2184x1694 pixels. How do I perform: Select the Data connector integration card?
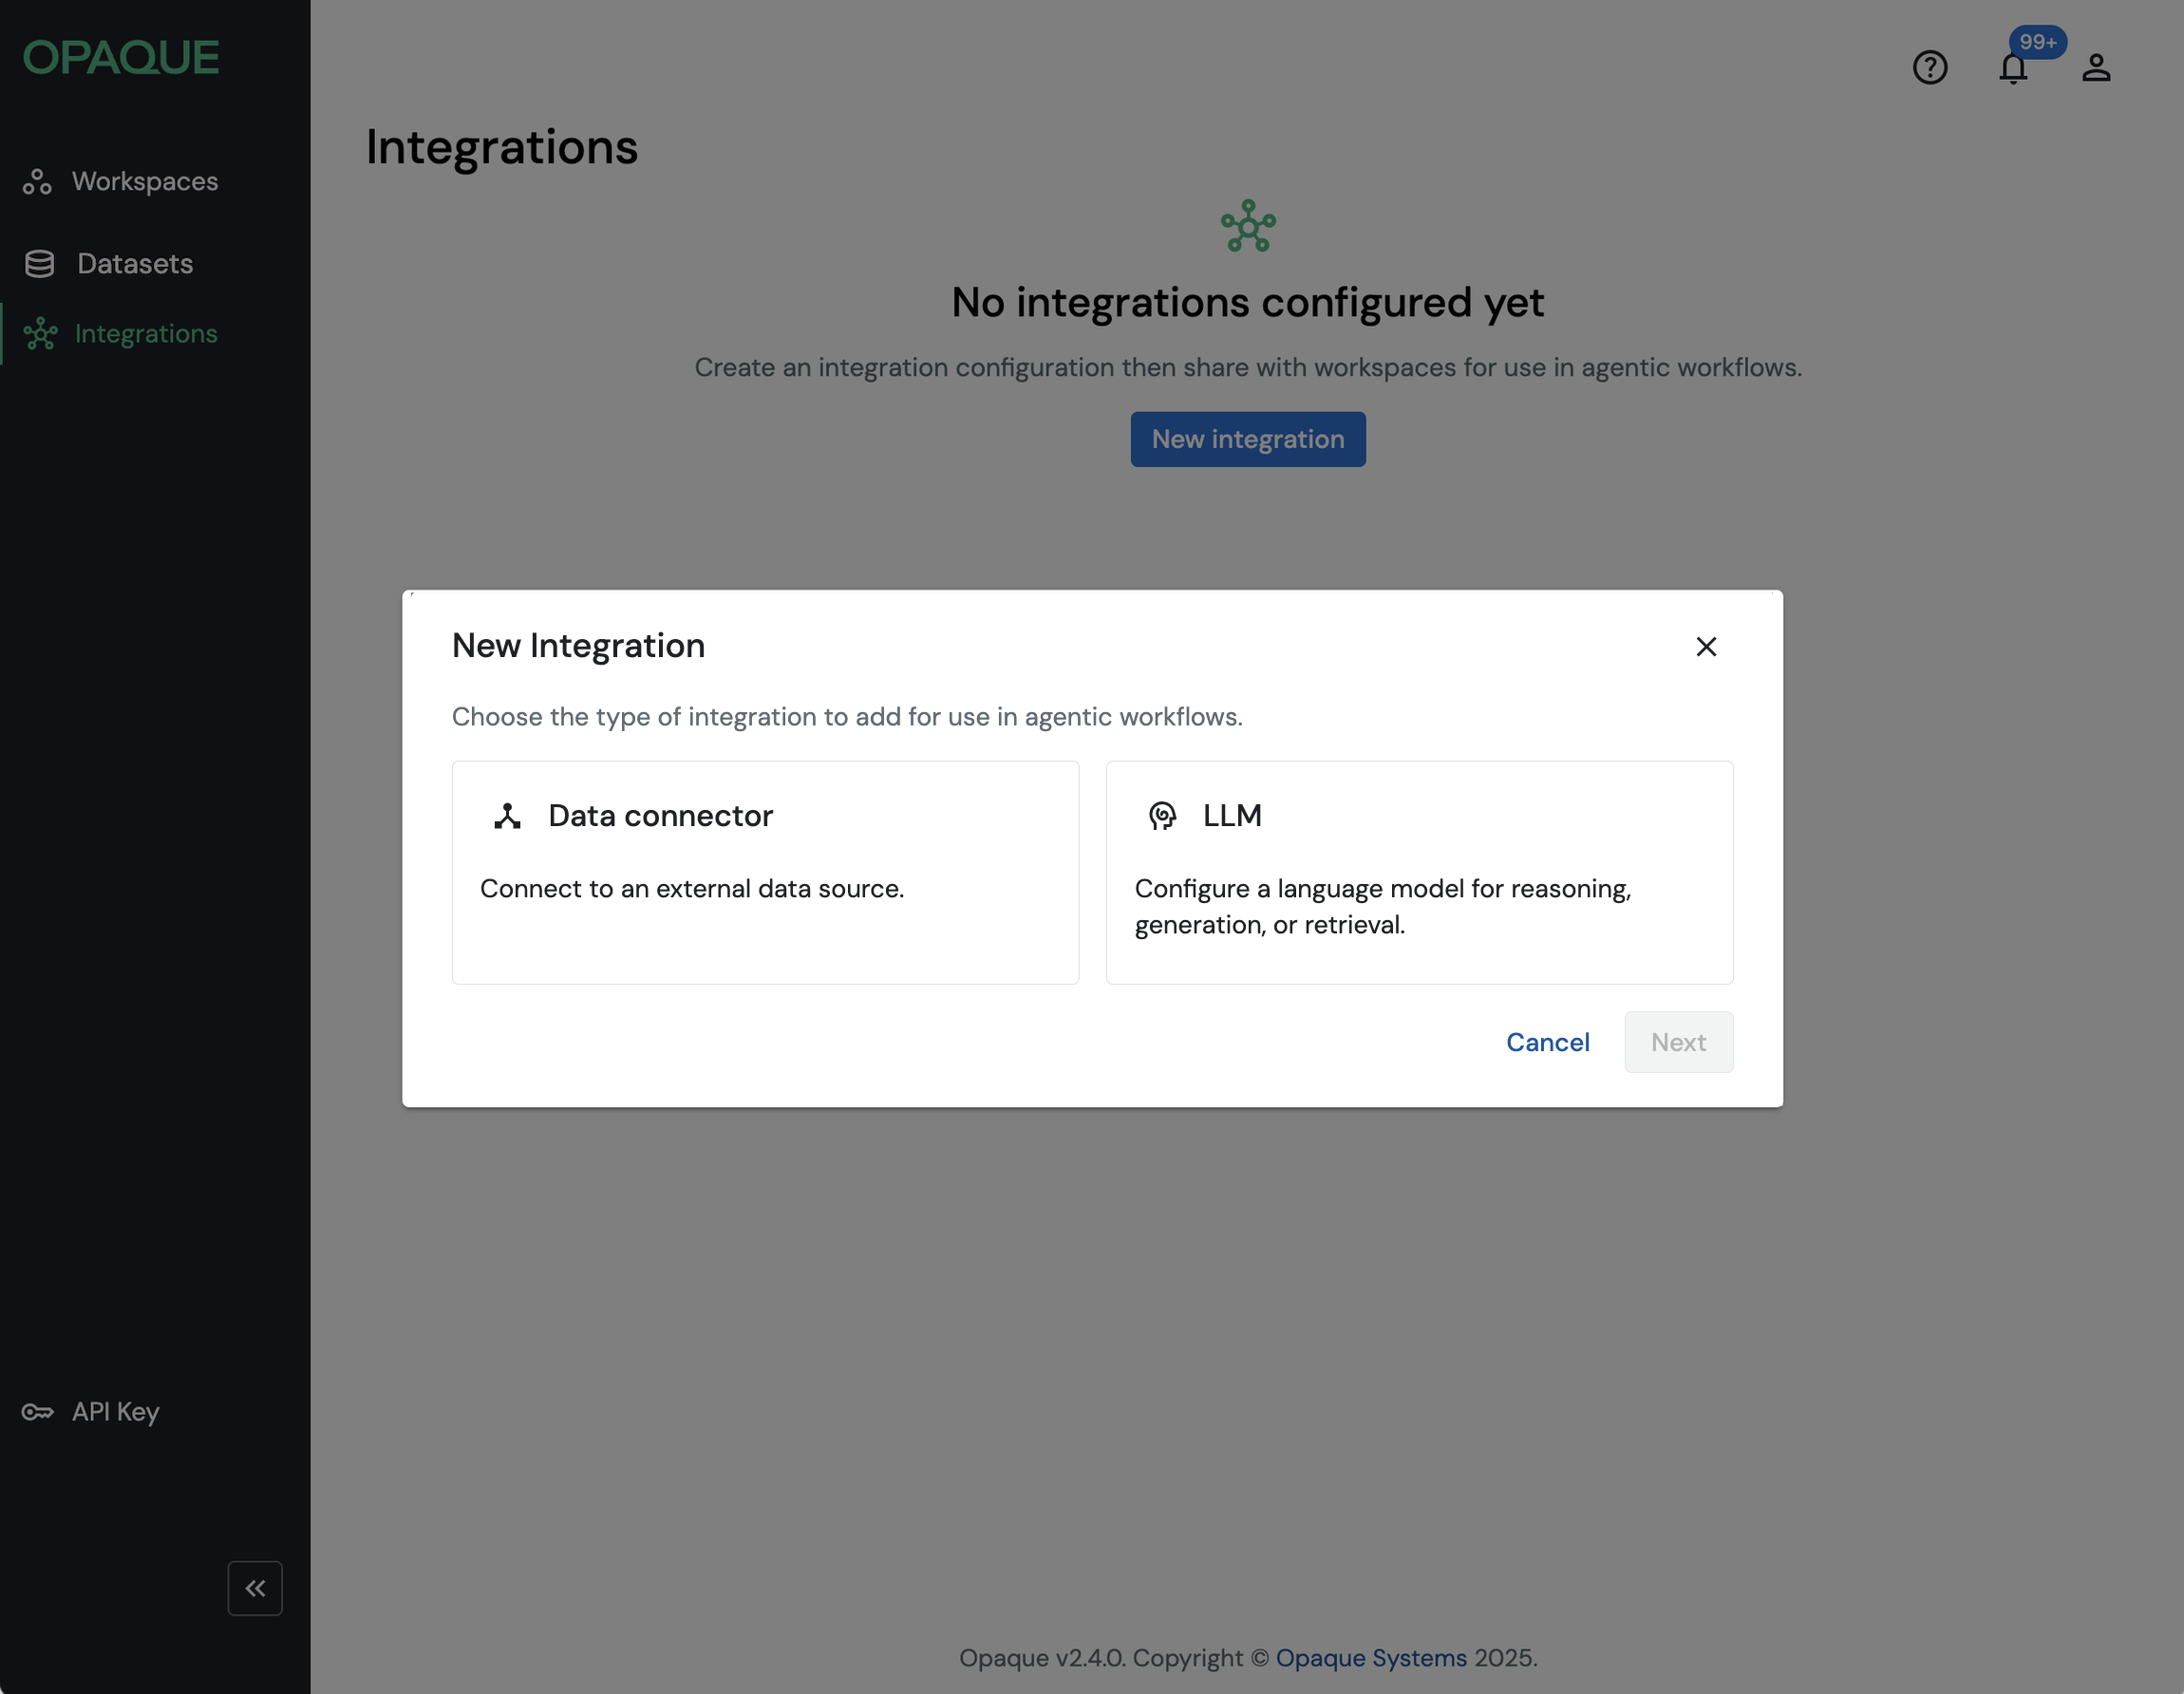point(765,872)
